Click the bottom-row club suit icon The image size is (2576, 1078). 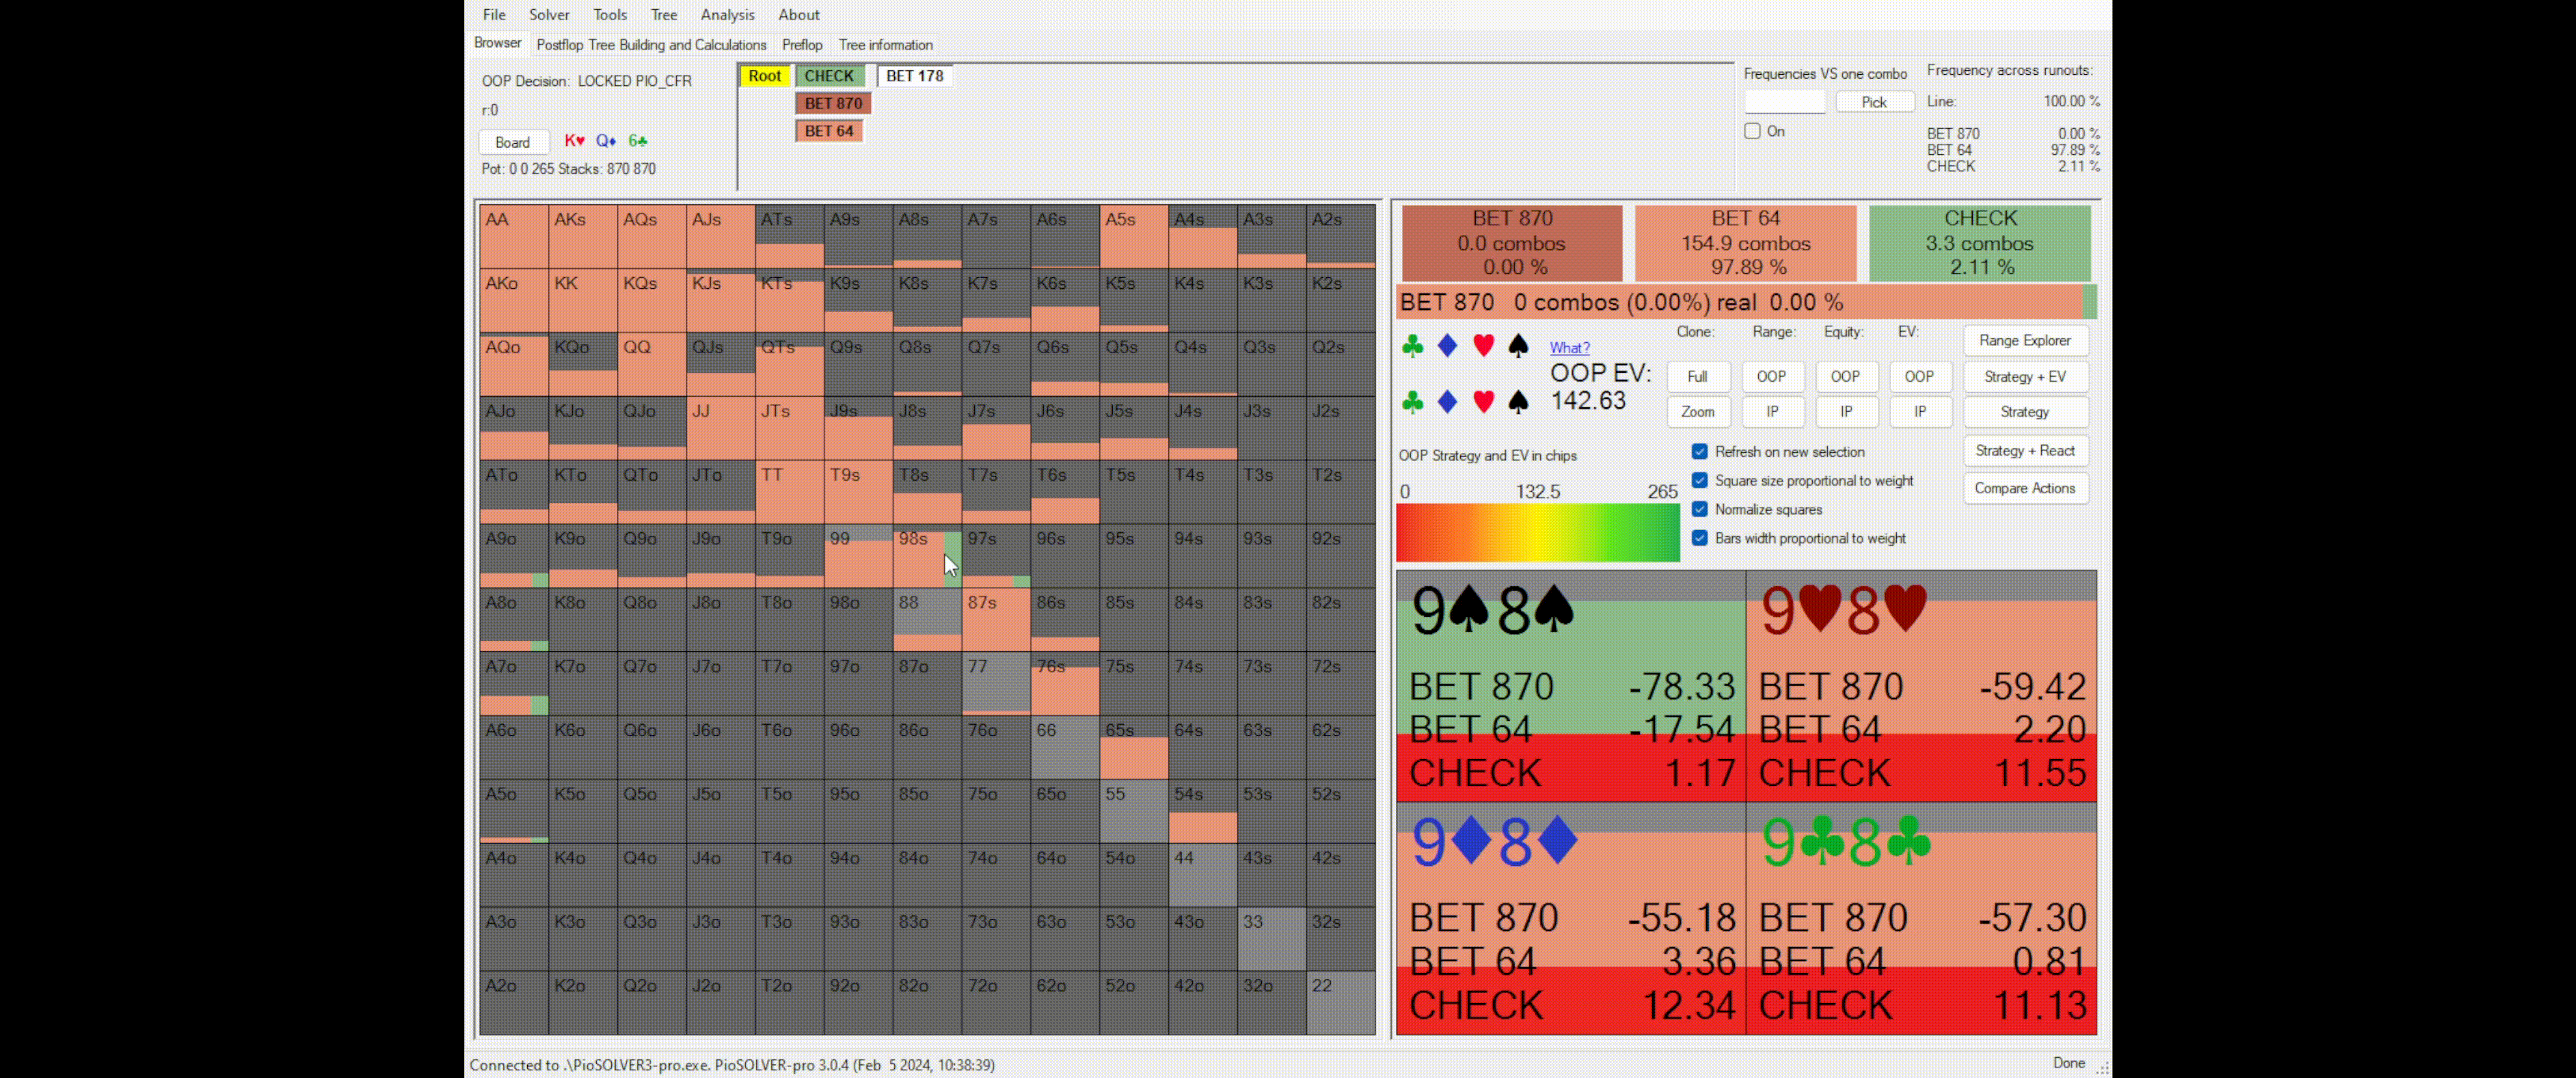[1412, 402]
